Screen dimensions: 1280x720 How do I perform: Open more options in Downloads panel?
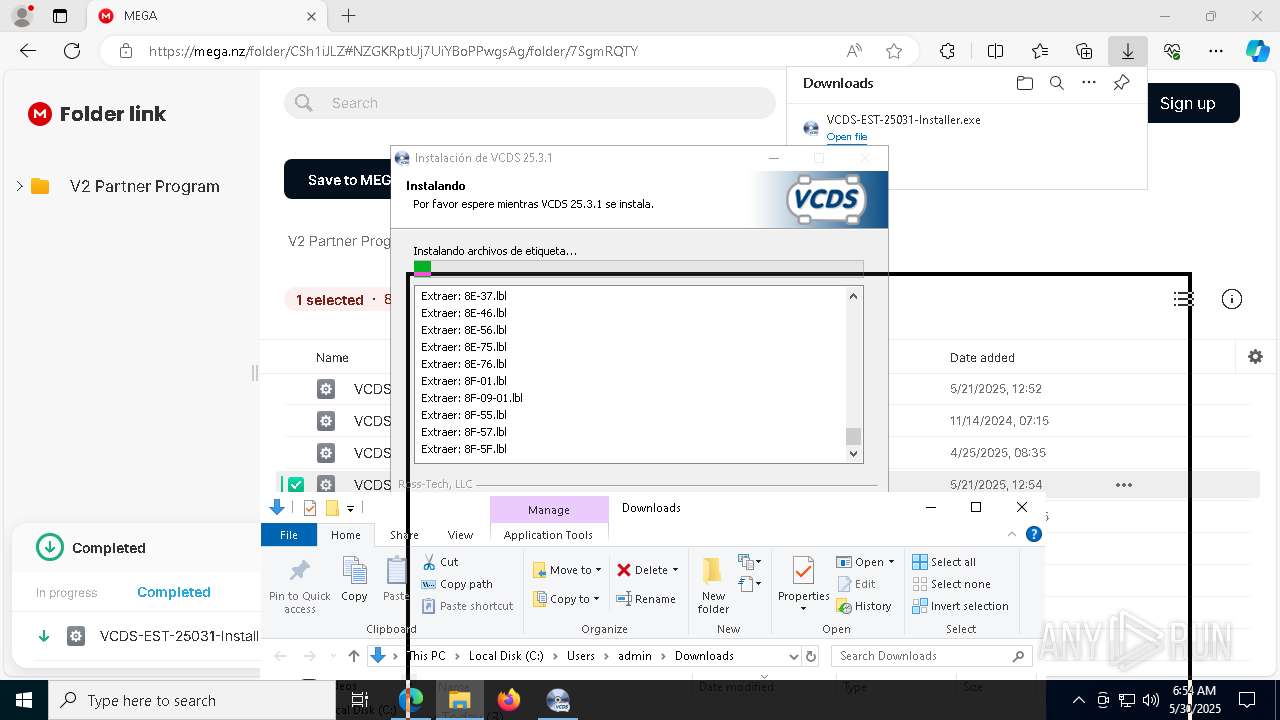[x=1089, y=83]
